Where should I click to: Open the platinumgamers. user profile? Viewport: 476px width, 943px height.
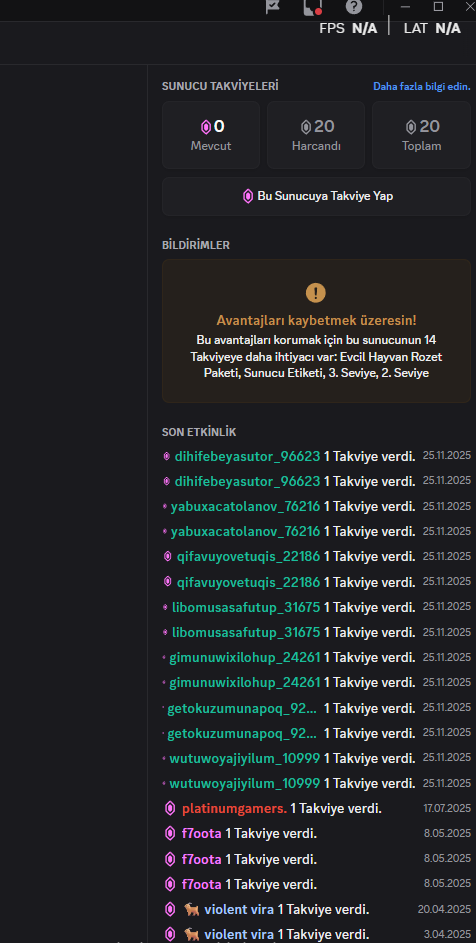click(235, 809)
